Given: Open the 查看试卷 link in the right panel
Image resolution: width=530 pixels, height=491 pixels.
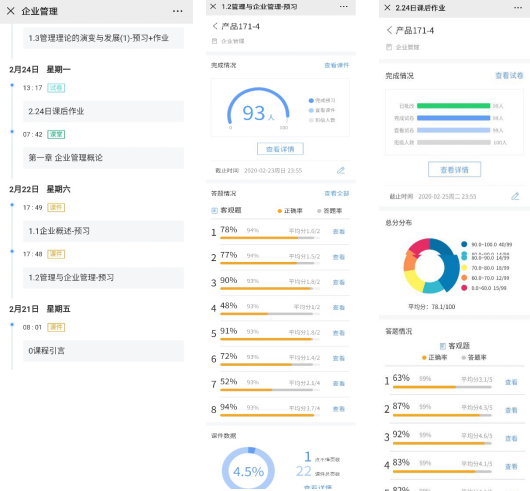Looking at the screenshot, I should (x=509, y=76).
